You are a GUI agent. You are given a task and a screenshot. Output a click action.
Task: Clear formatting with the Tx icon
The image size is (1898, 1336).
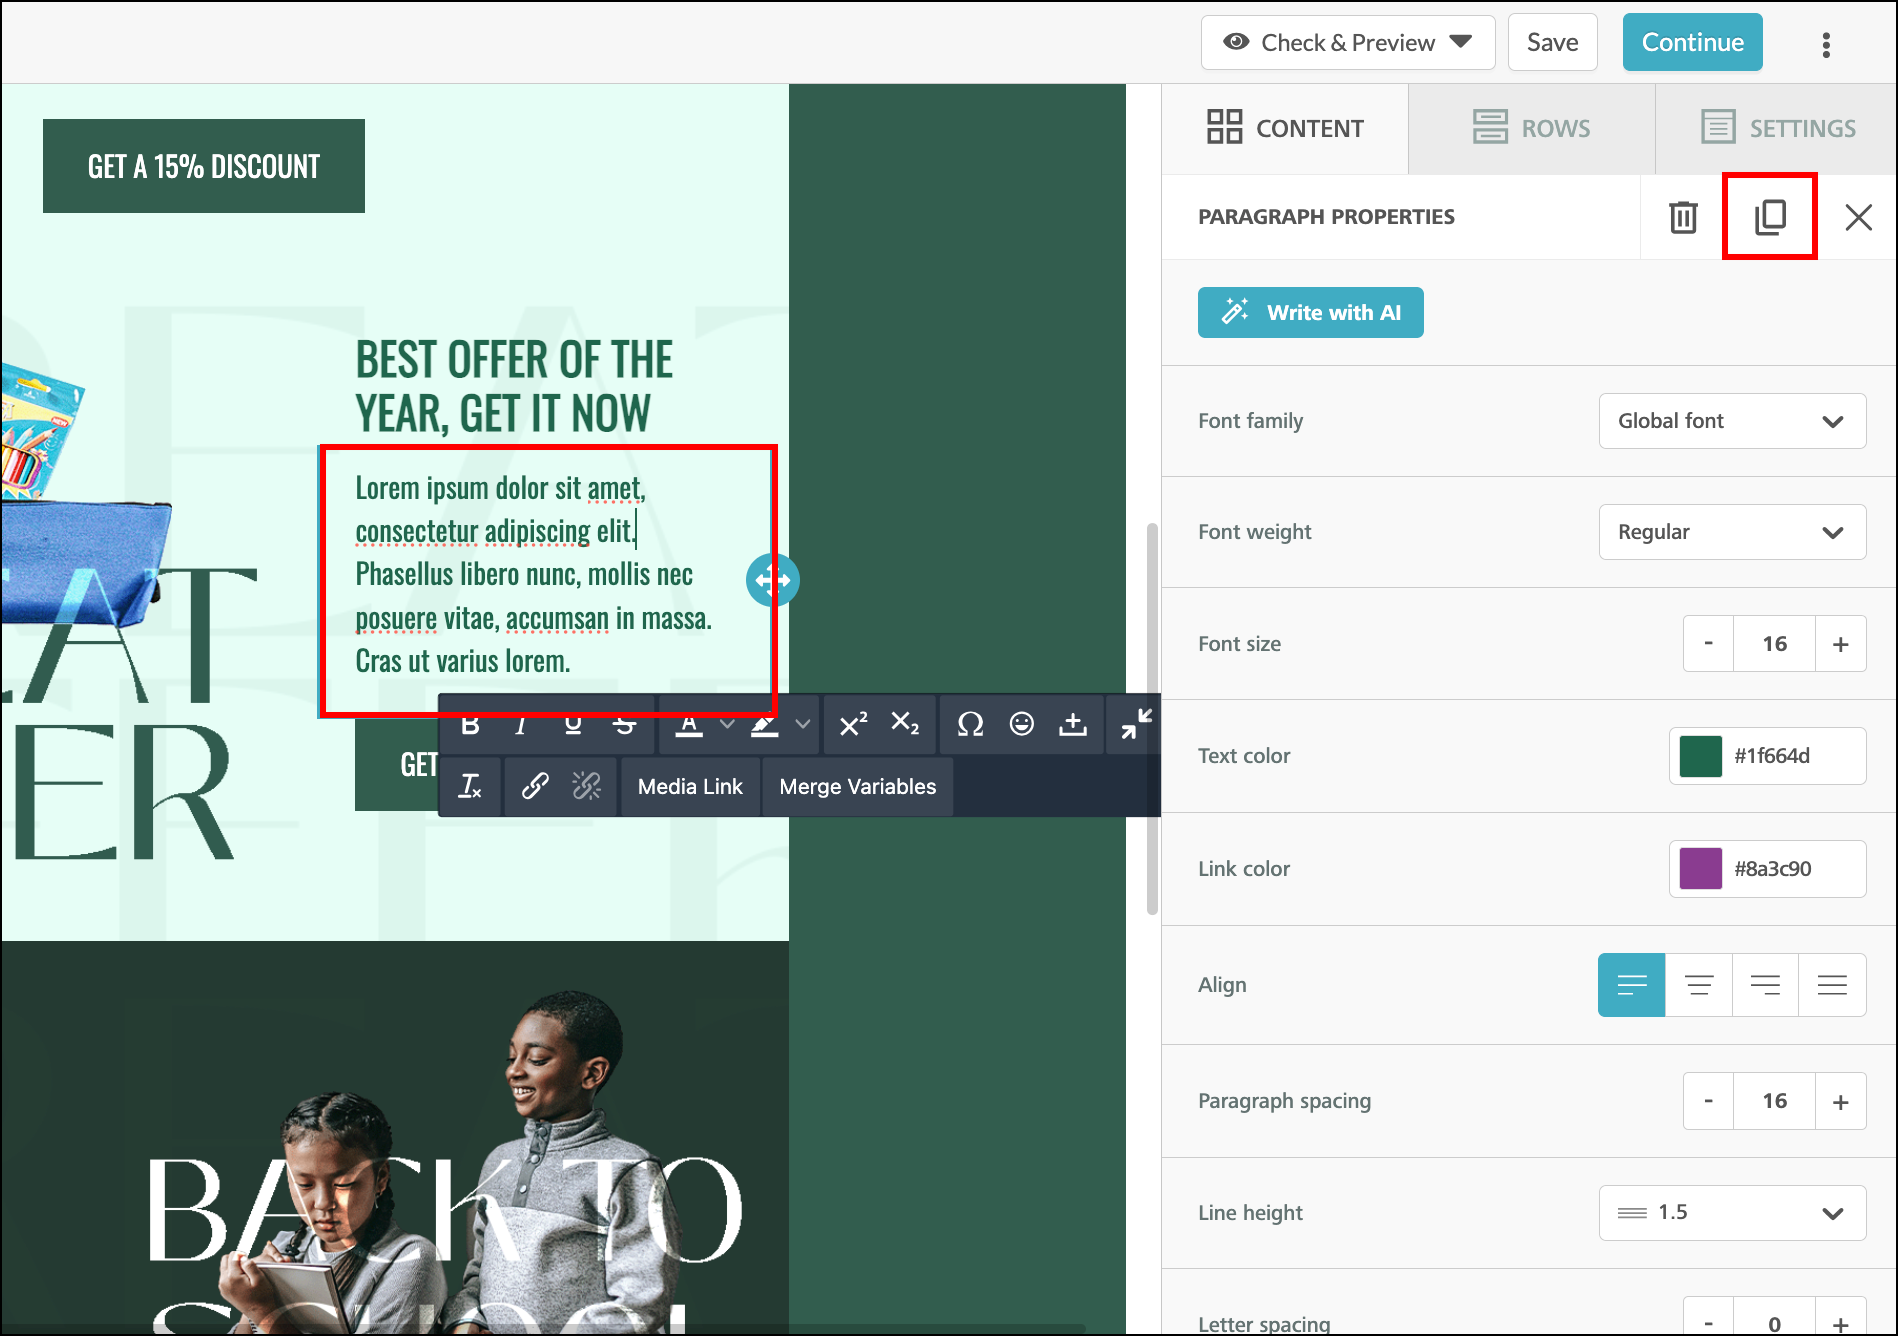coord(470,787)
